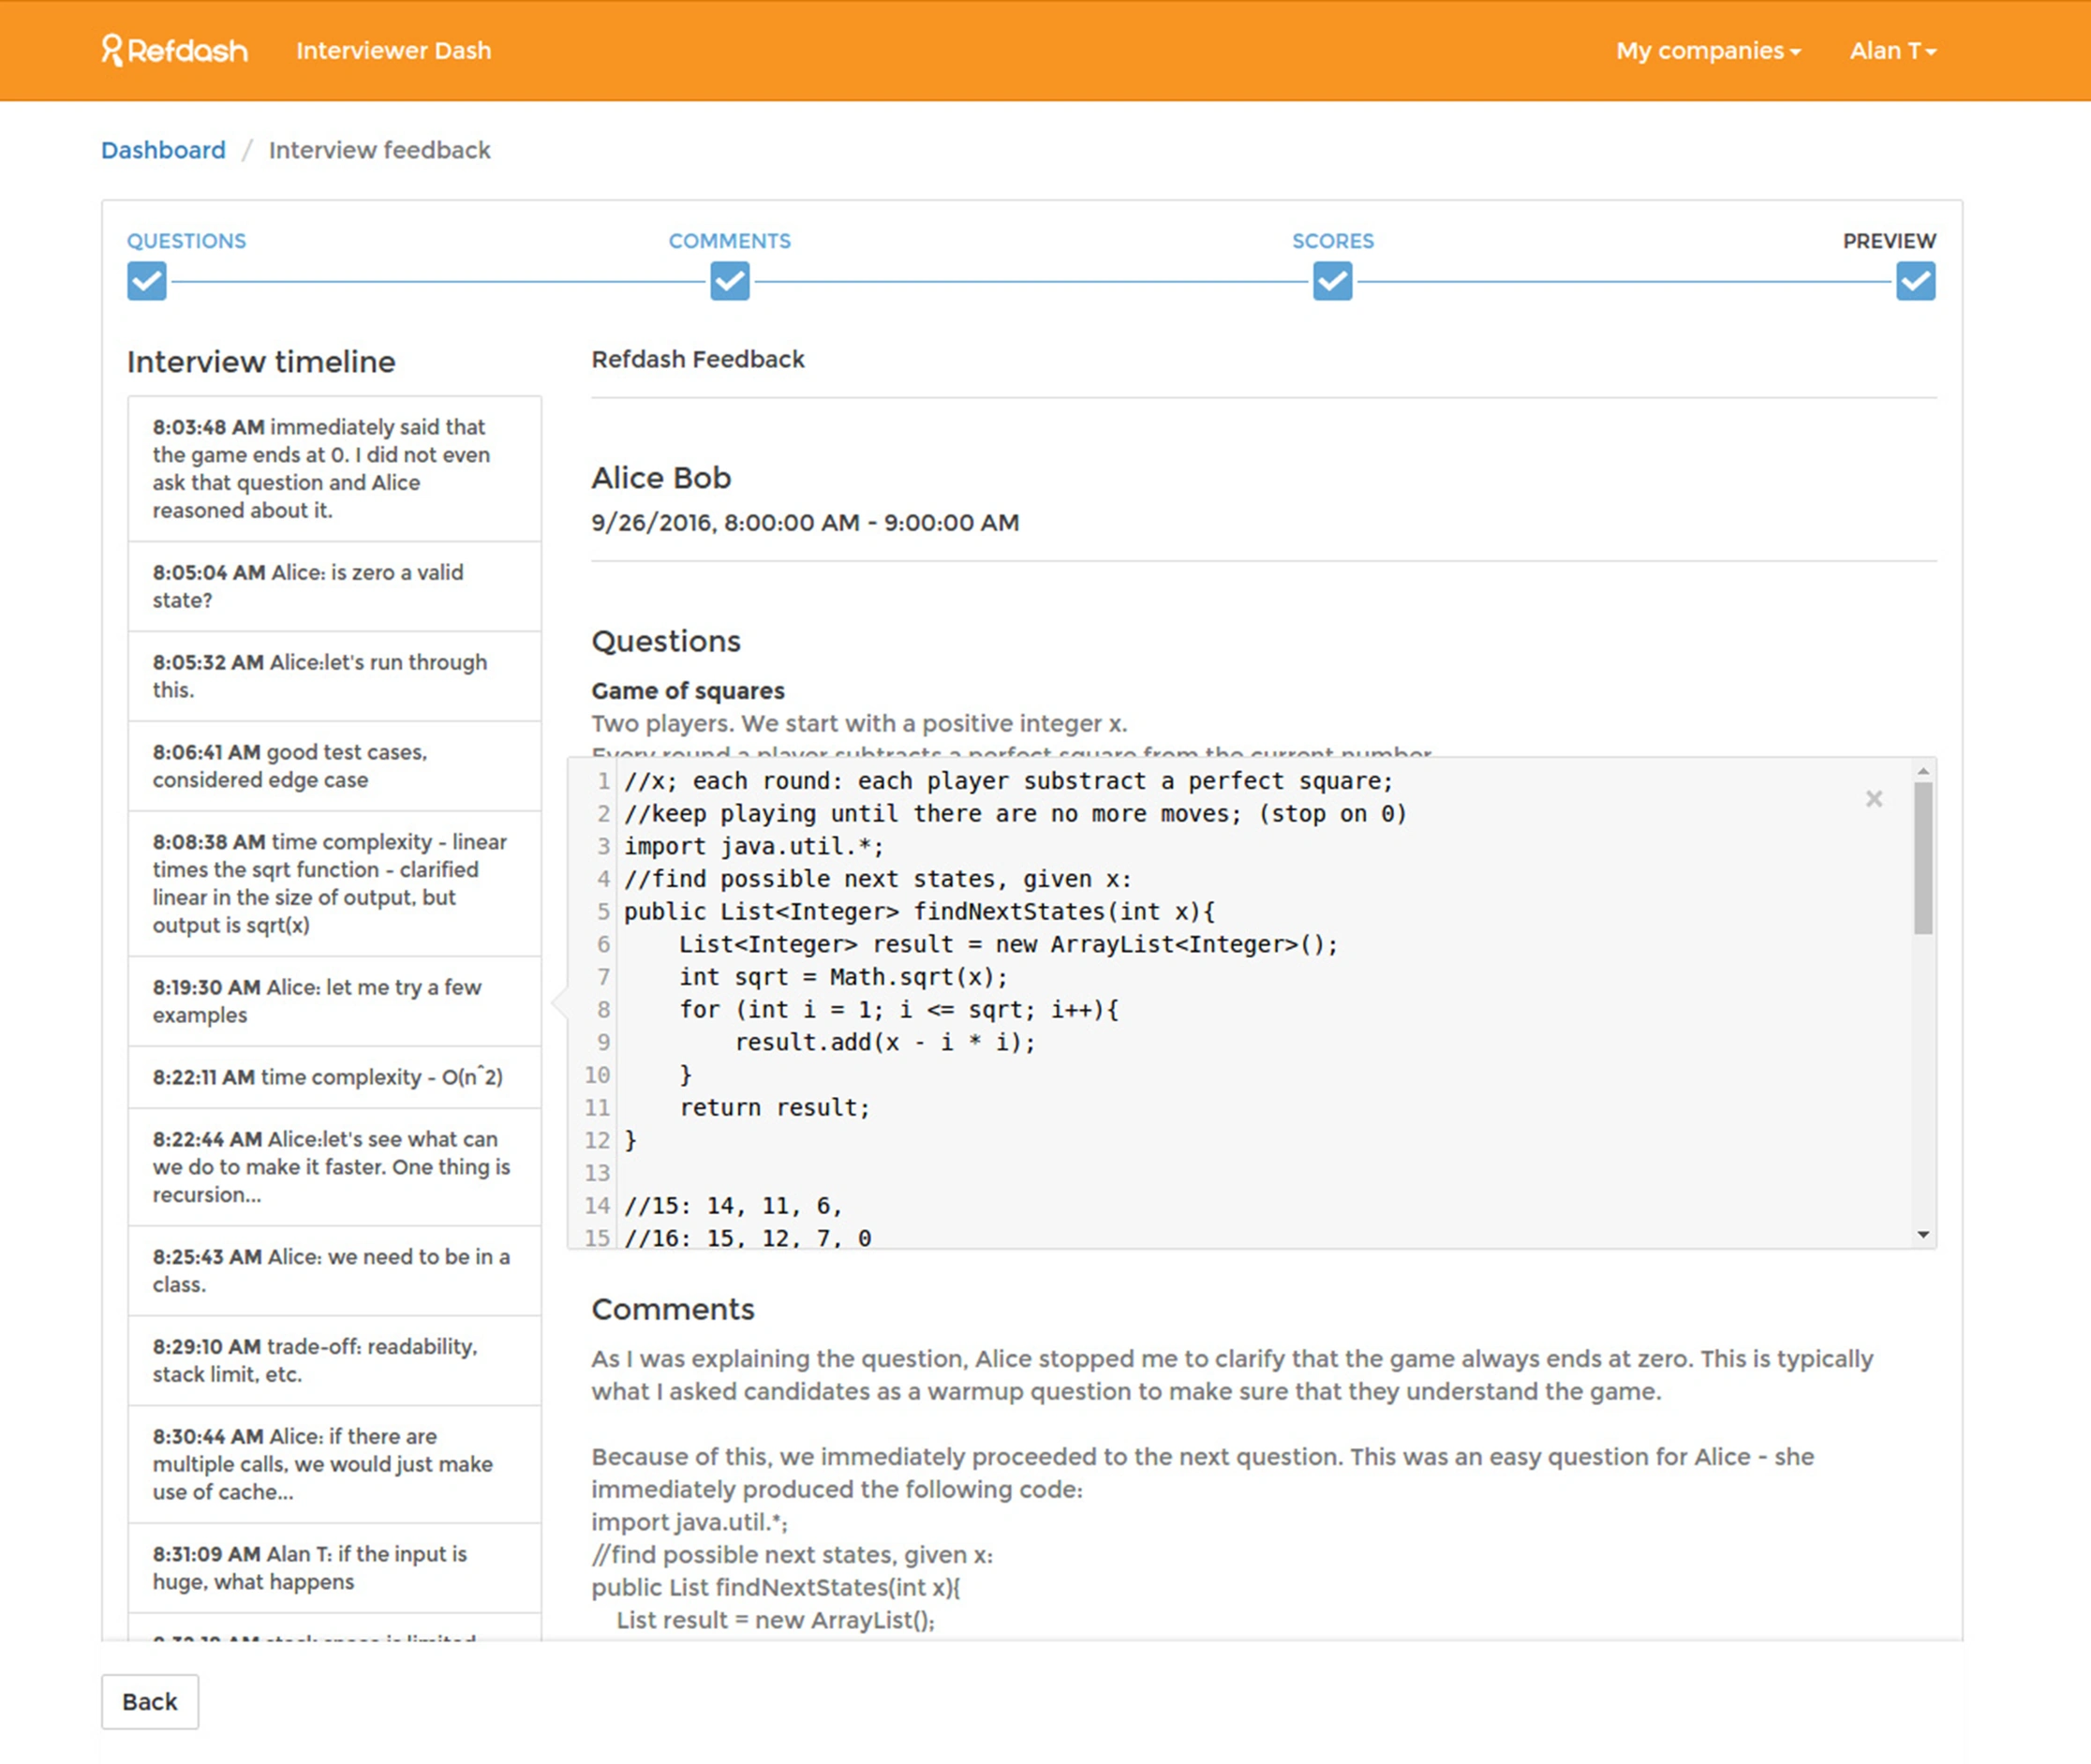Go to the PREVIEW step tab
The width and height of the screenshot is (2091, 1764).
(1889, 241)
